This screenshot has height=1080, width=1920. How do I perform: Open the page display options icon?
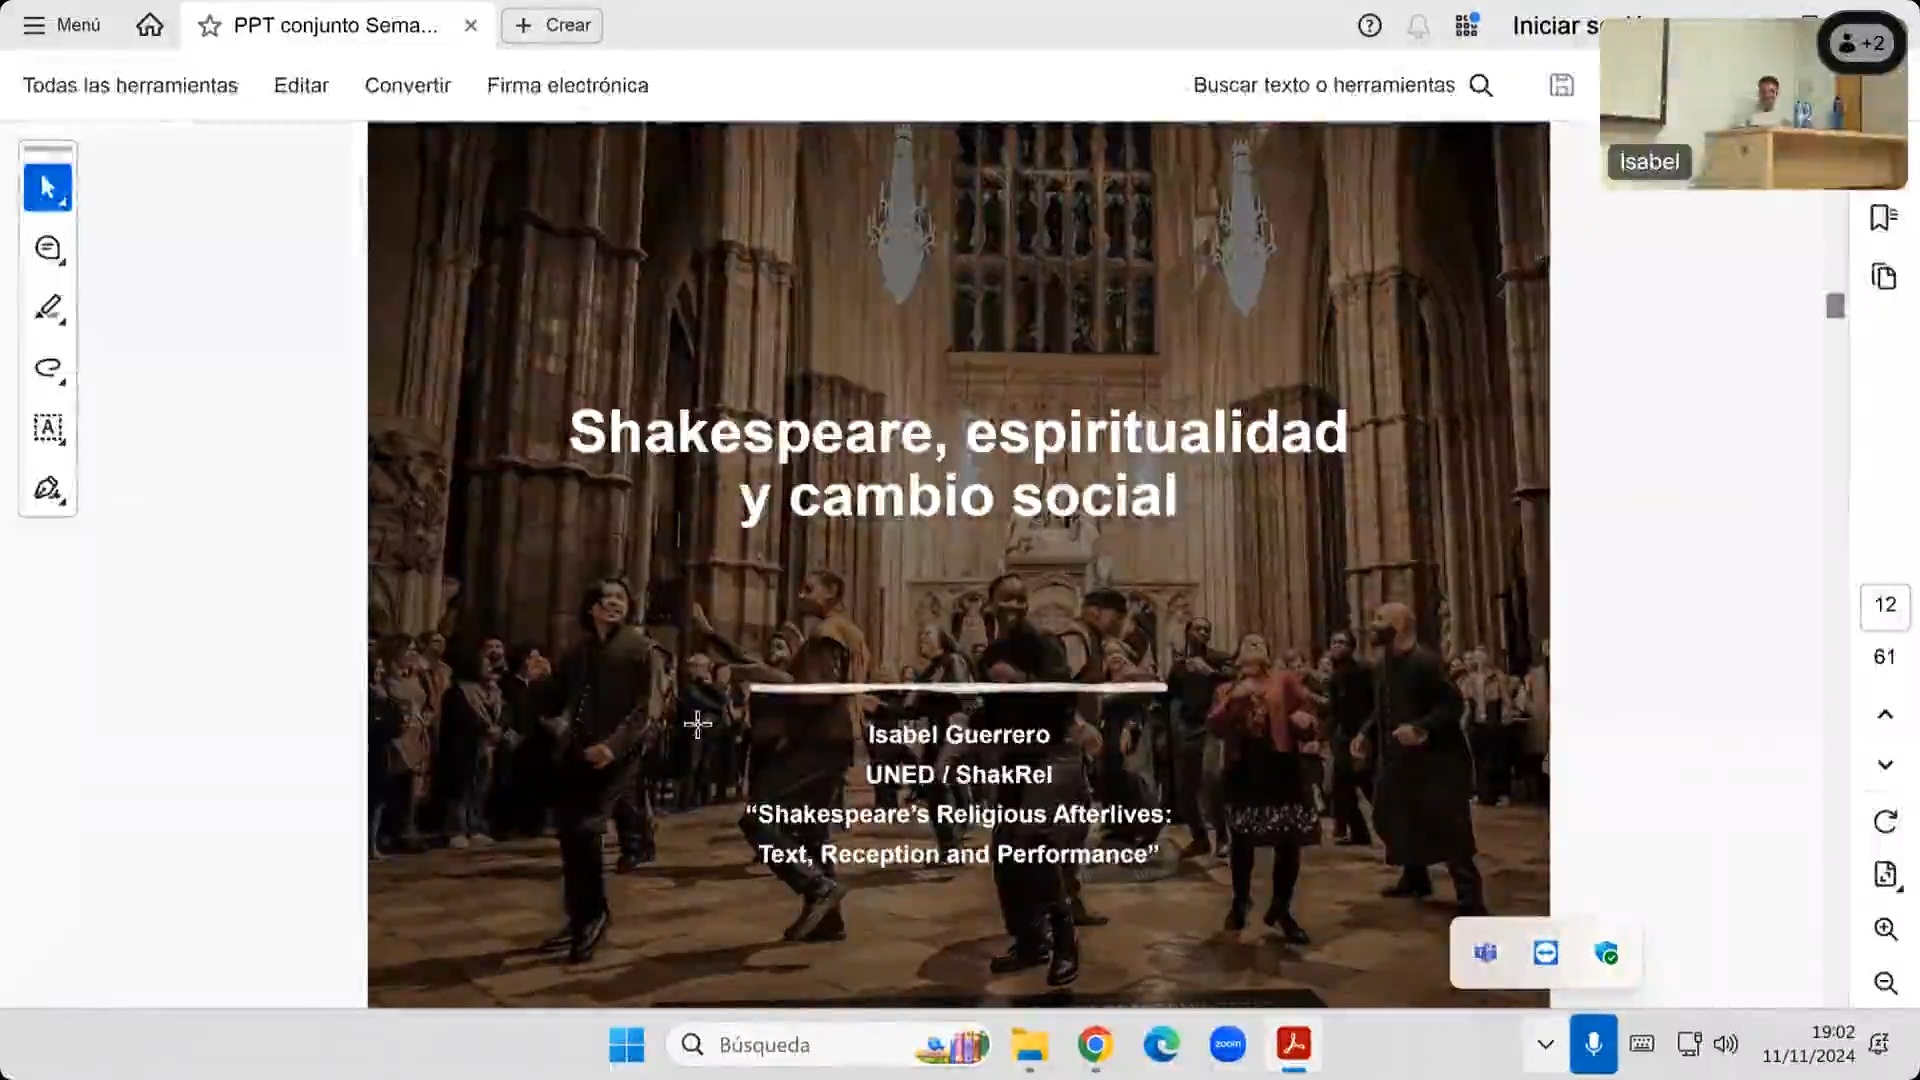pos(1885,875)
